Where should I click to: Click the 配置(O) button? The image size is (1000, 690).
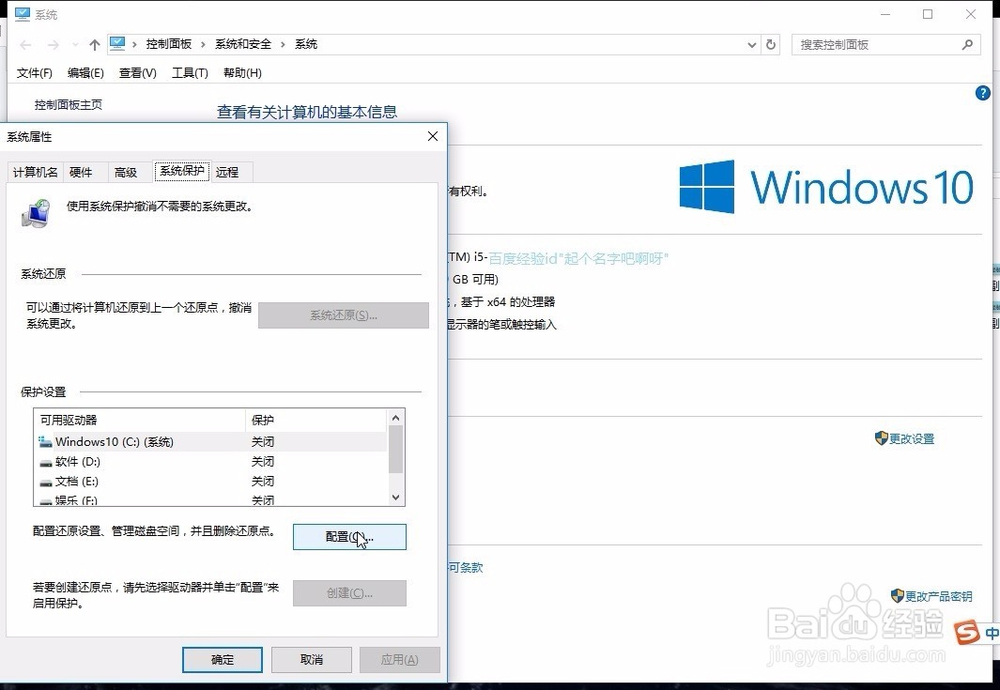[348, 537]
